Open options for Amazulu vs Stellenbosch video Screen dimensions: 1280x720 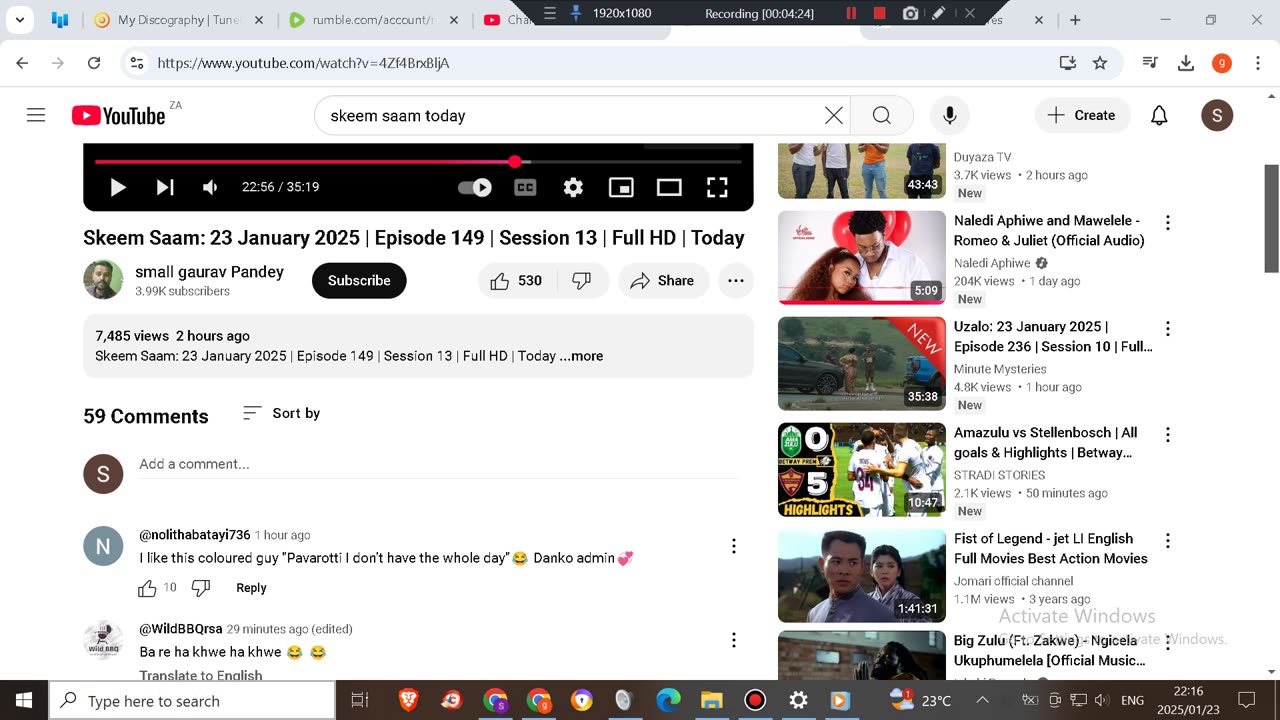1167,435
